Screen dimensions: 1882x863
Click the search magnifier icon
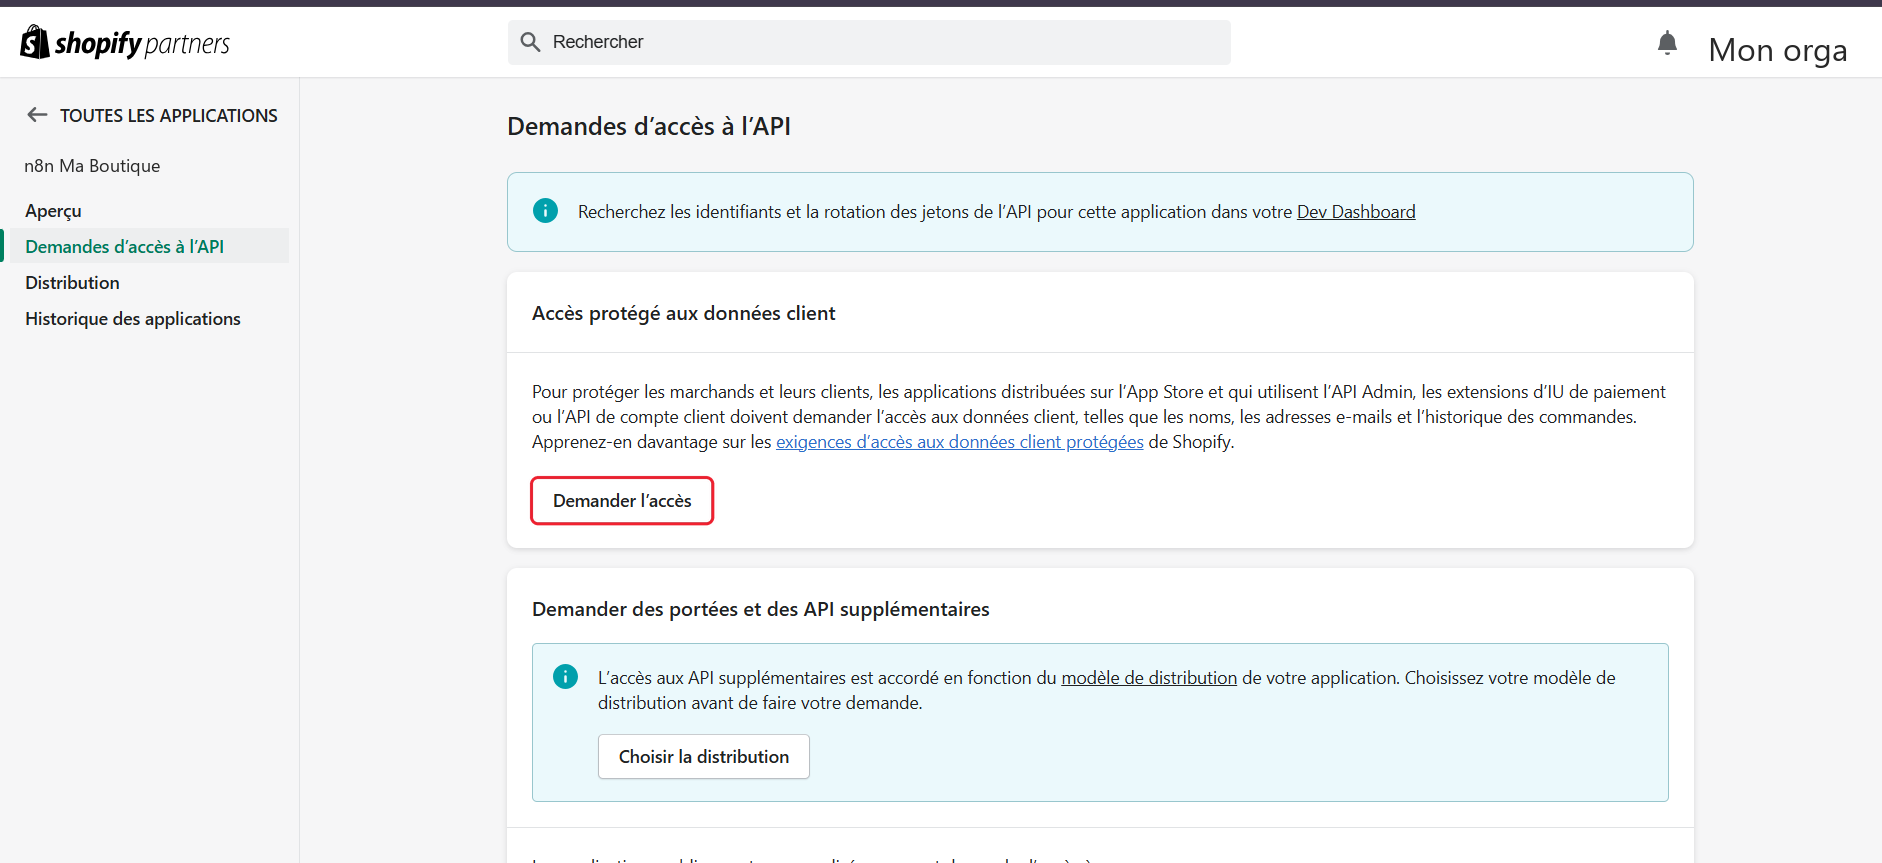[531, 42]
